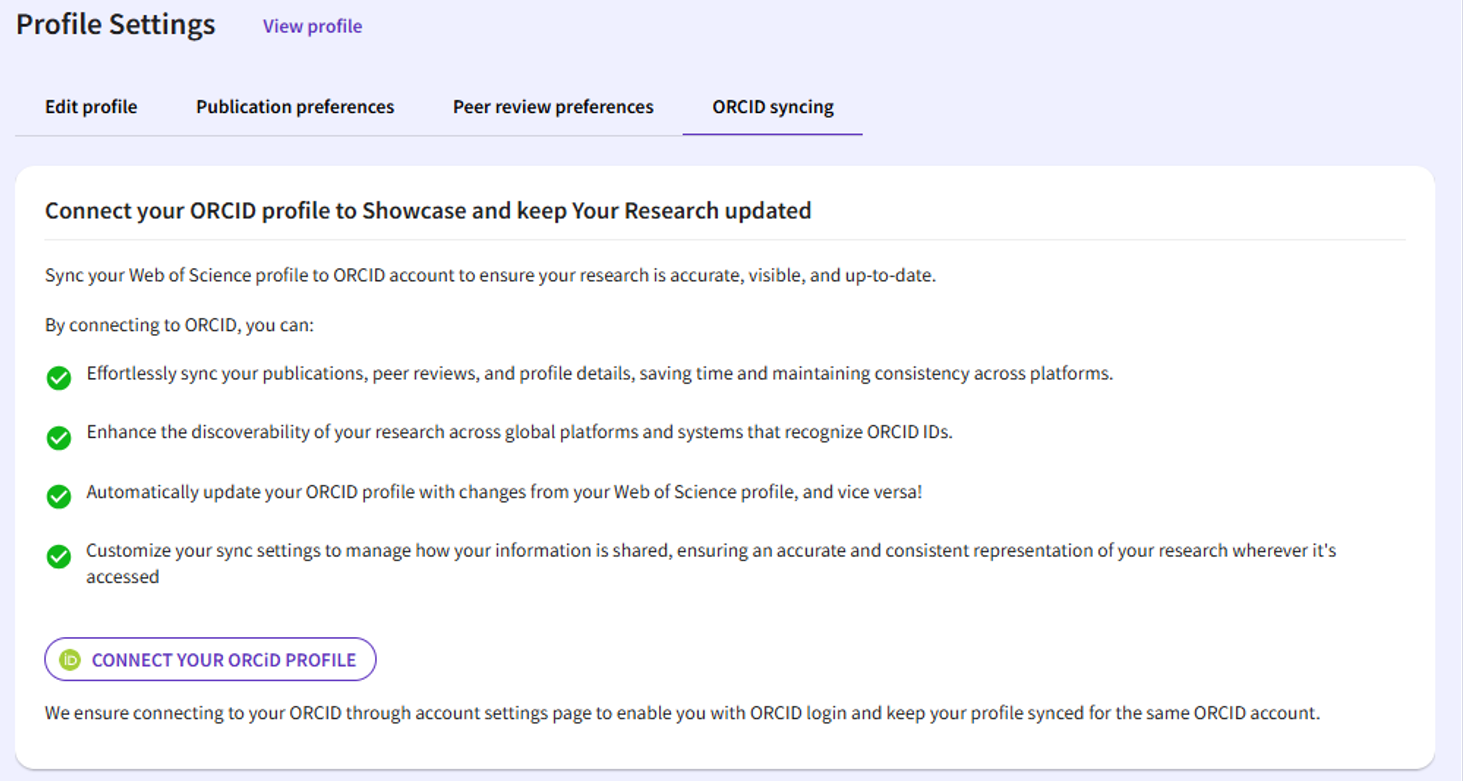Select the ORCID syncing tab
The height and width of the screenshot is (781, 1463).
(x=772, y=106)
